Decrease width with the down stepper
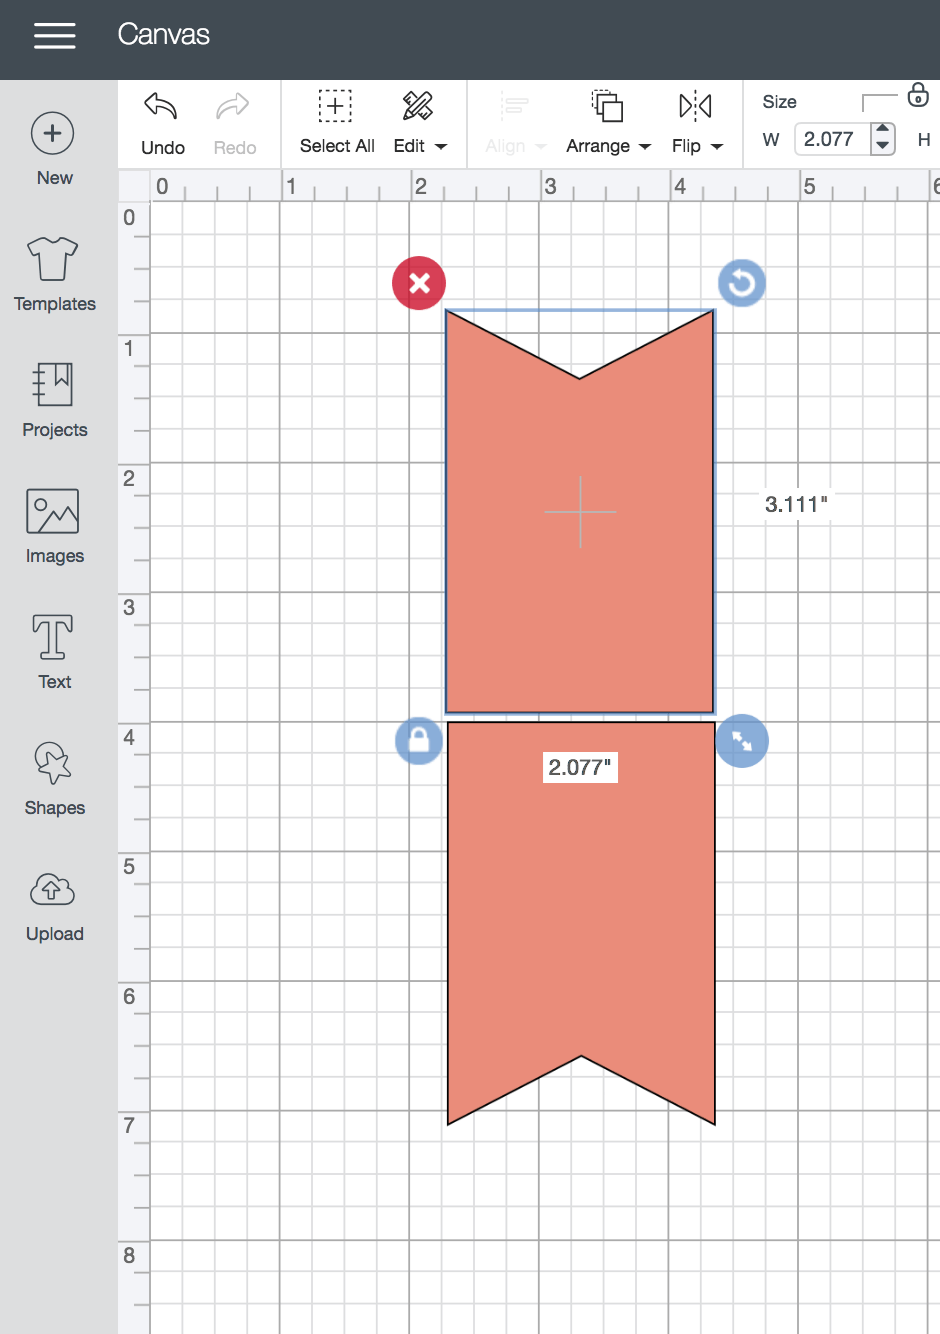 tap(882, 147)
